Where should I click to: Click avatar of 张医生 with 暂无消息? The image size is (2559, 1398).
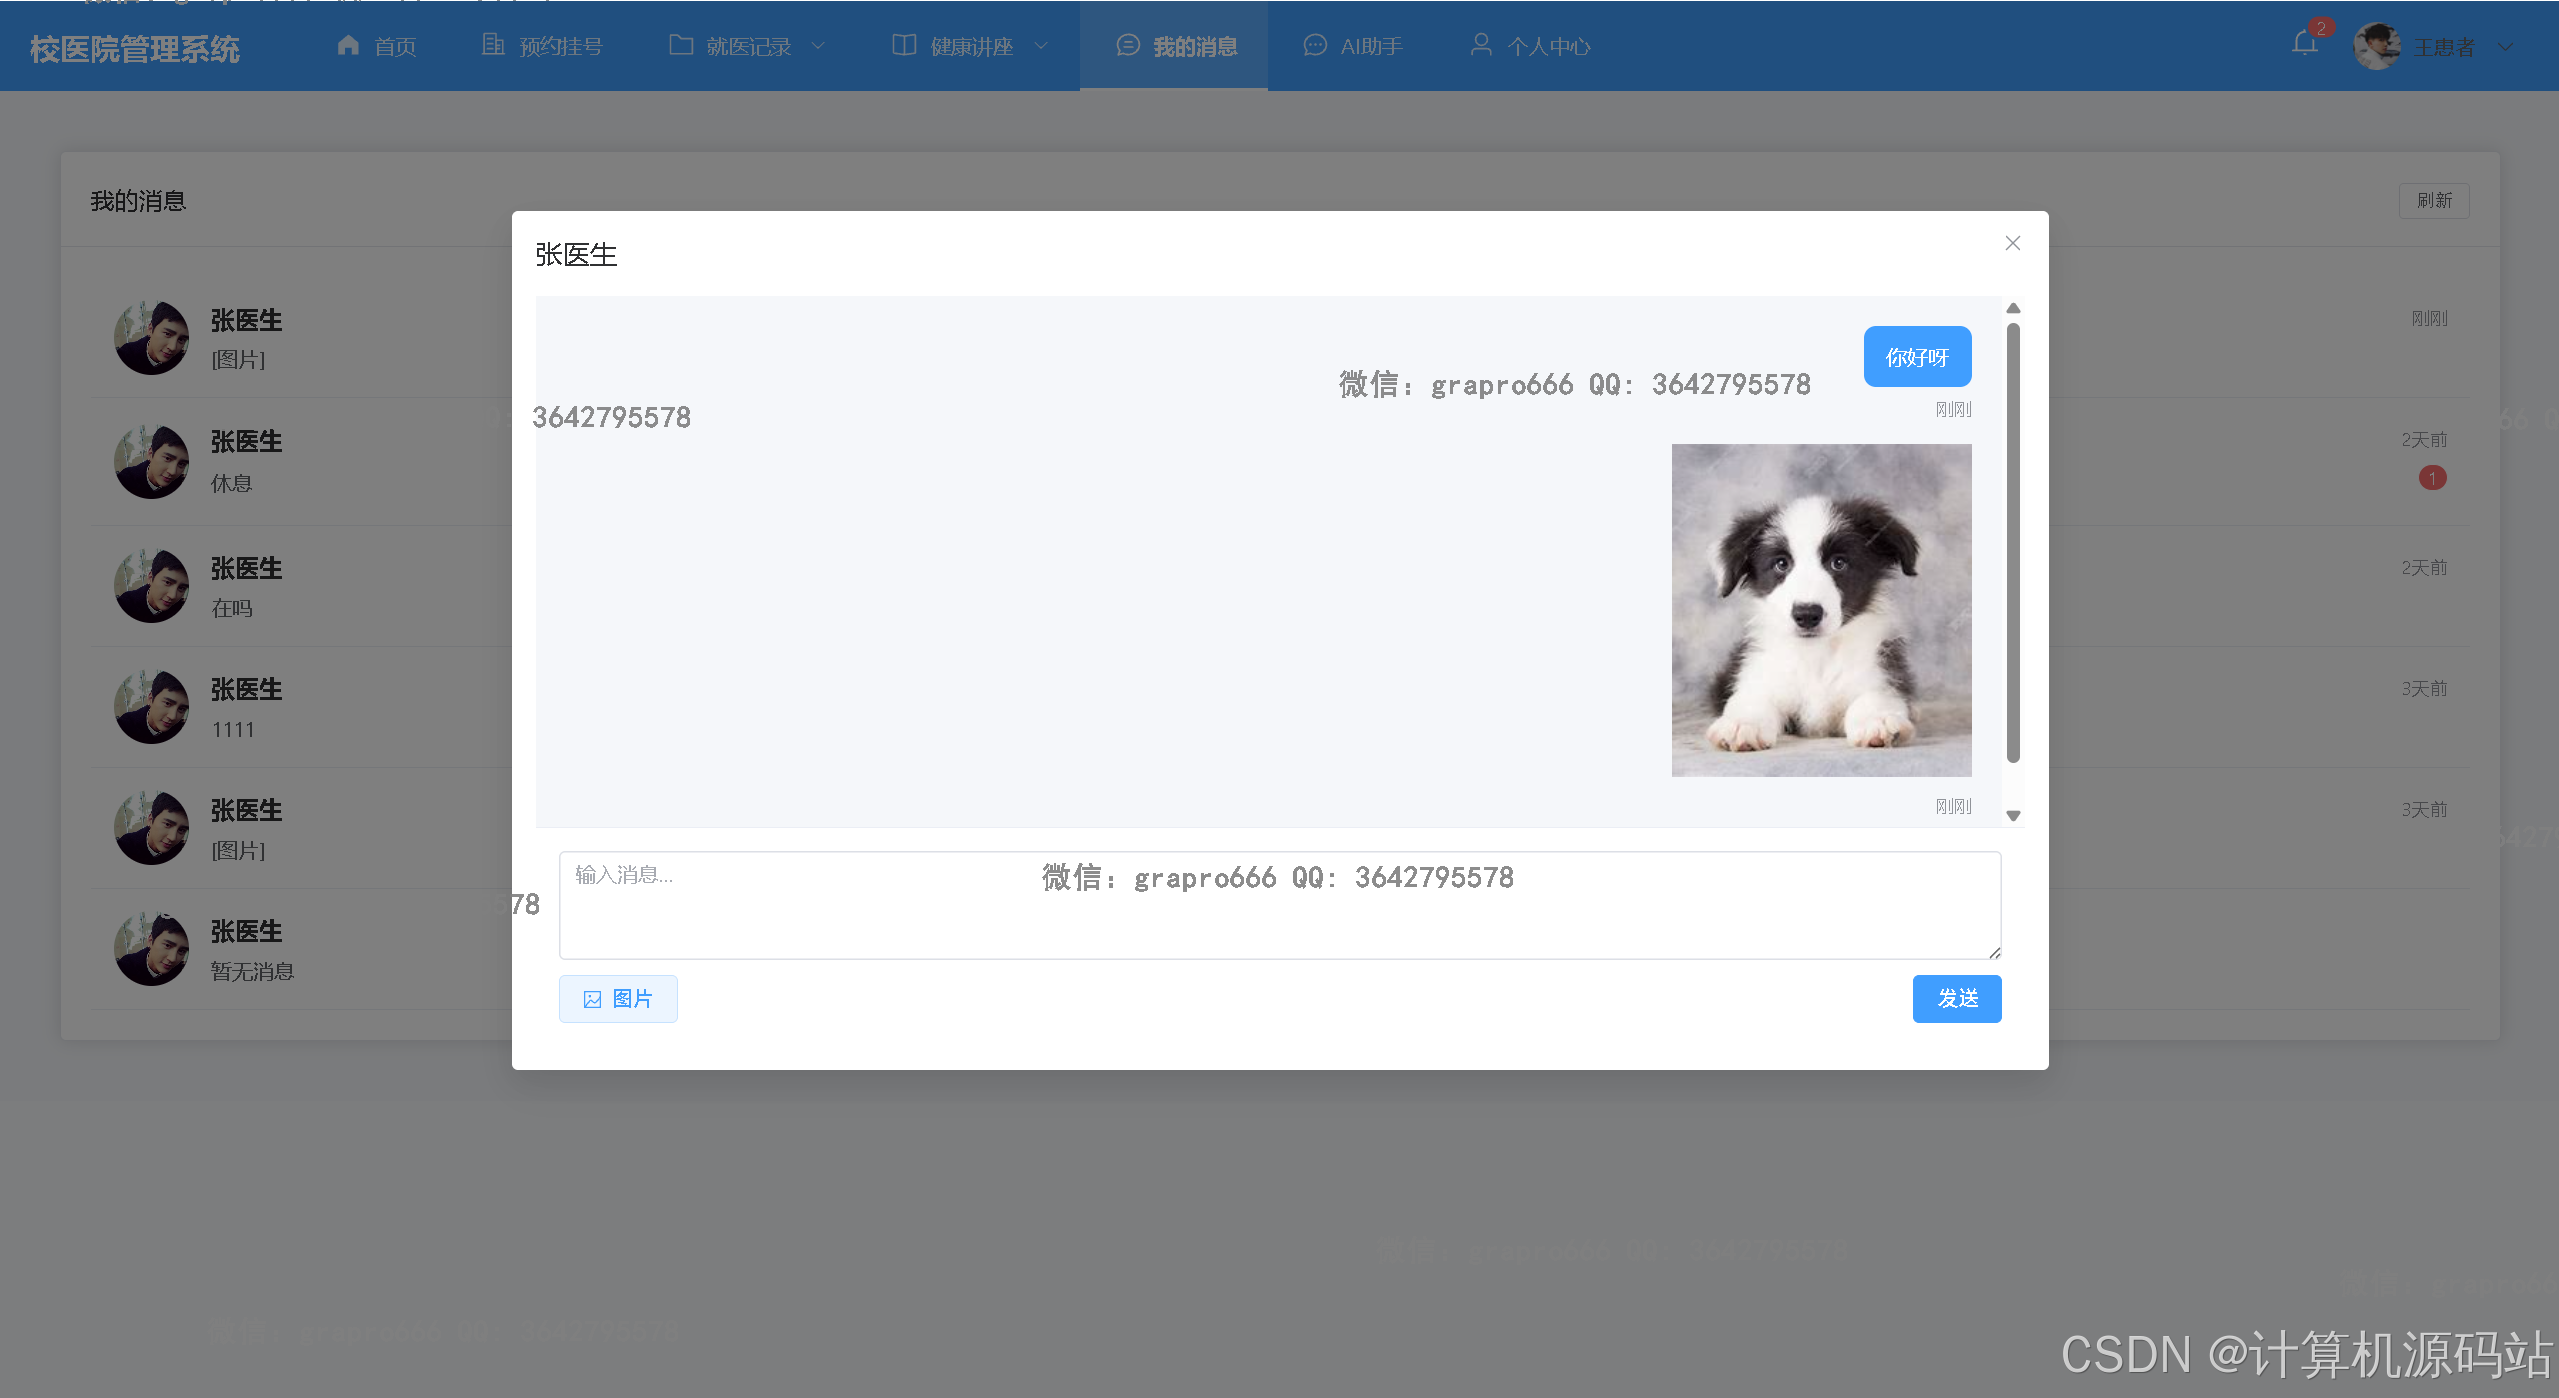(x=152, y=949)
